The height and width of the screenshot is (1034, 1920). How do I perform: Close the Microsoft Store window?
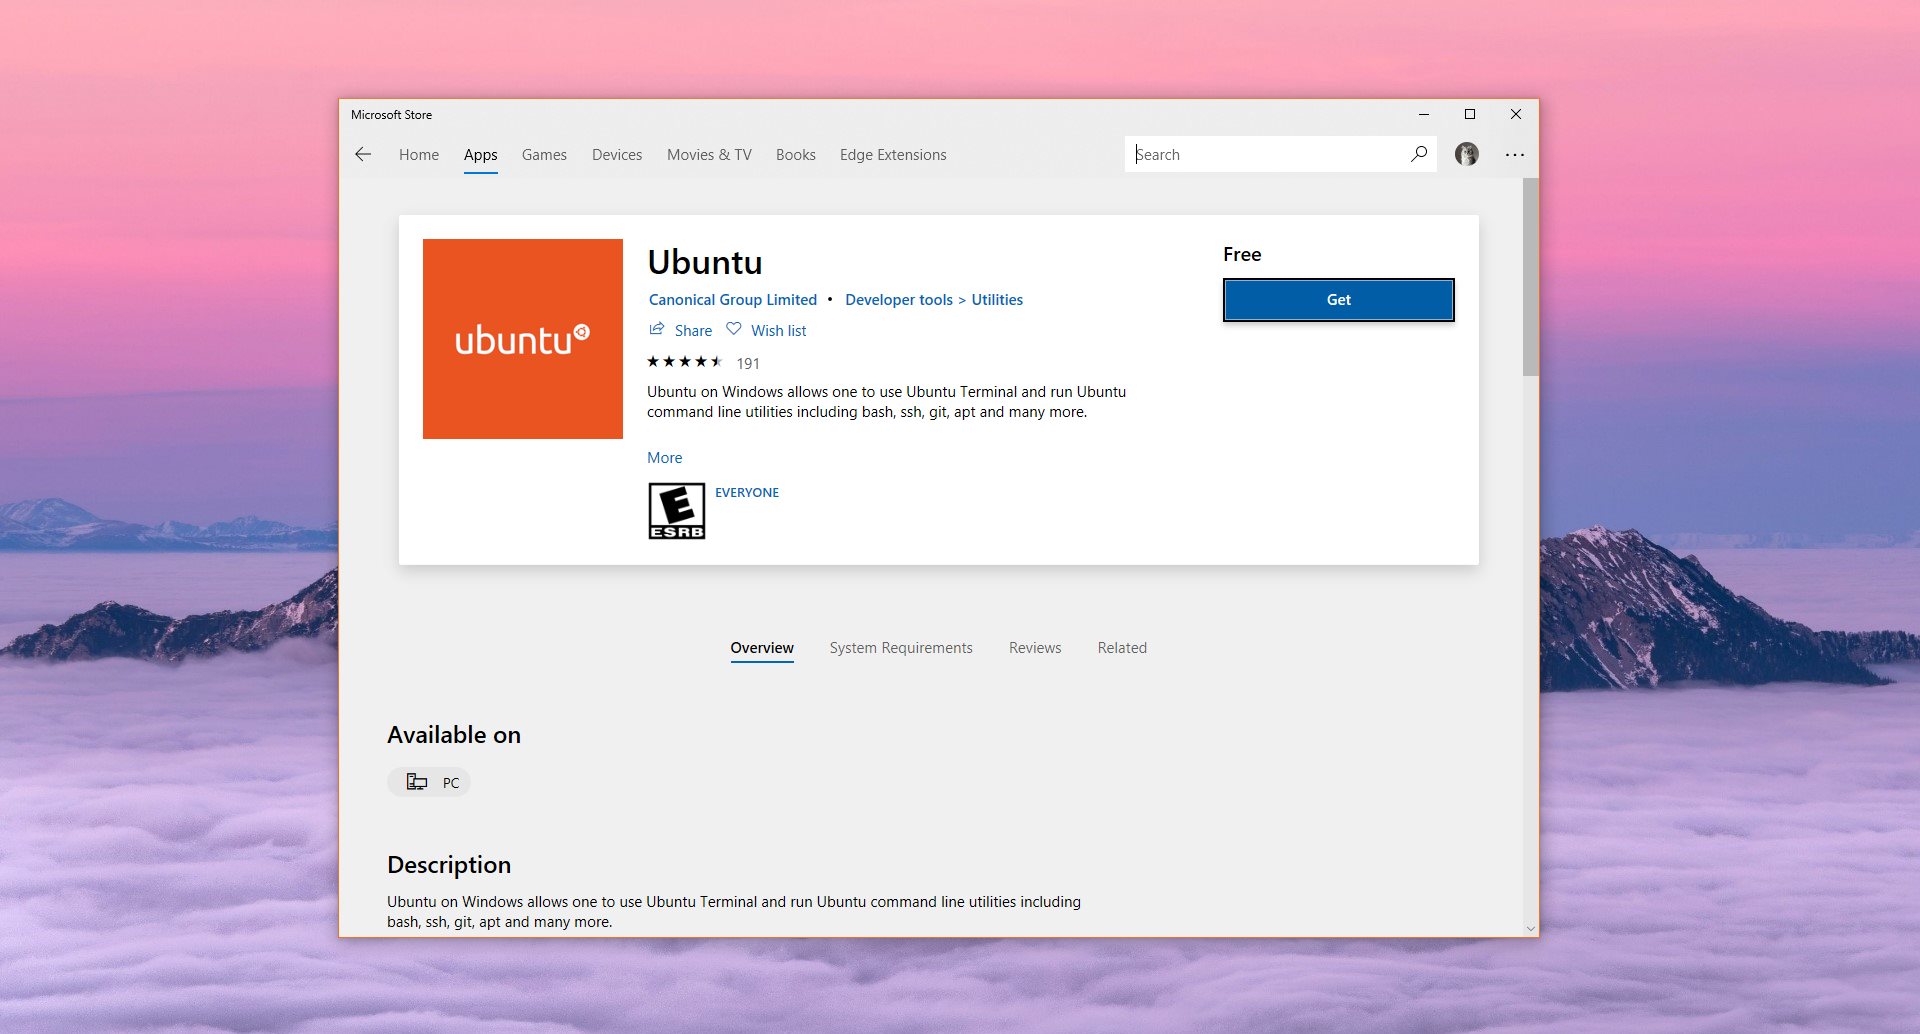click(x=1516, y=114)
